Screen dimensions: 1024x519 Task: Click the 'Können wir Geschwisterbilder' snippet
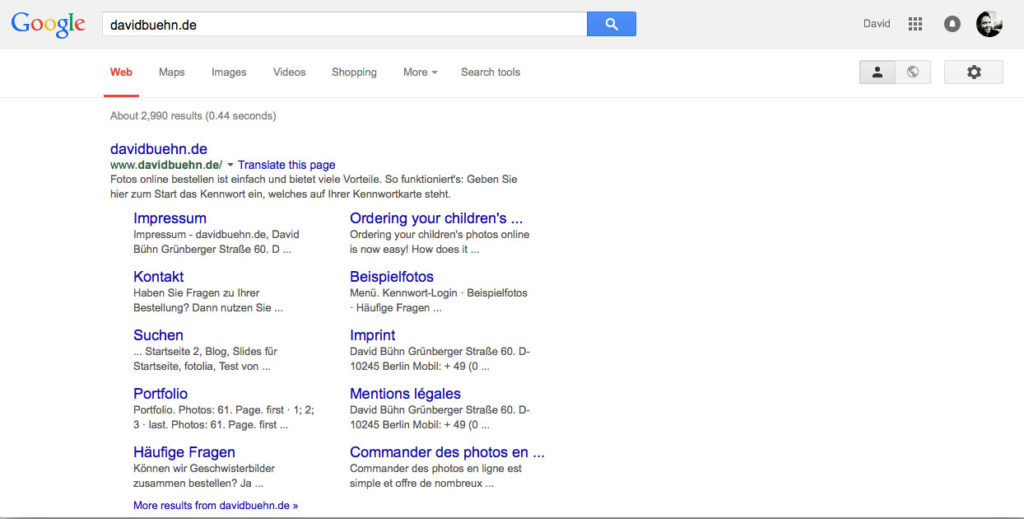pyautogui.click(x=204, y=476)
